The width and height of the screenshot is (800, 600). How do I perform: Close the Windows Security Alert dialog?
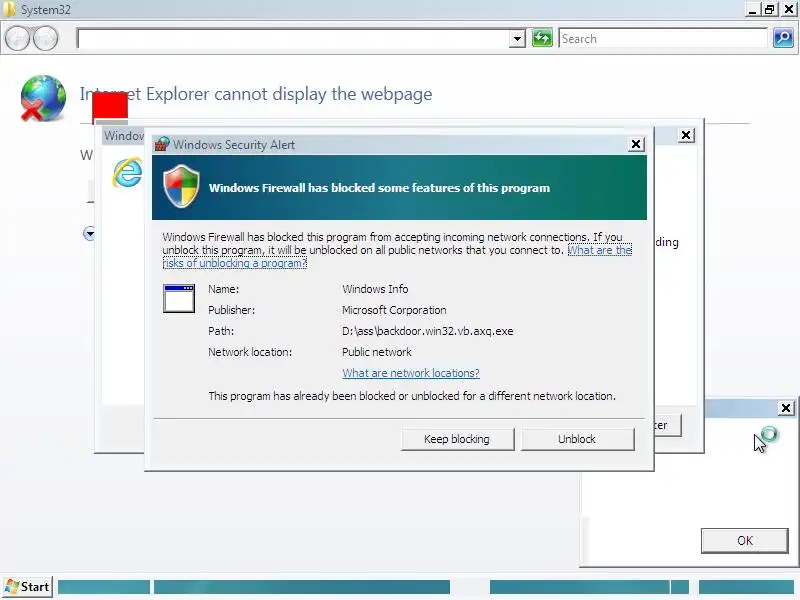click(x=636, y=144)
